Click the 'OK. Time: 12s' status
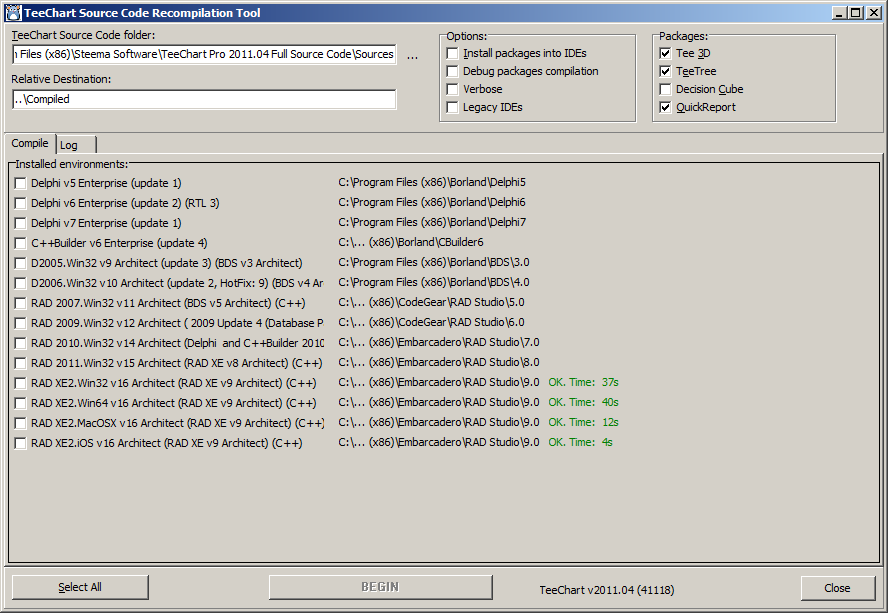This screenshot has width=888, height=613. [x=583, y=422]
